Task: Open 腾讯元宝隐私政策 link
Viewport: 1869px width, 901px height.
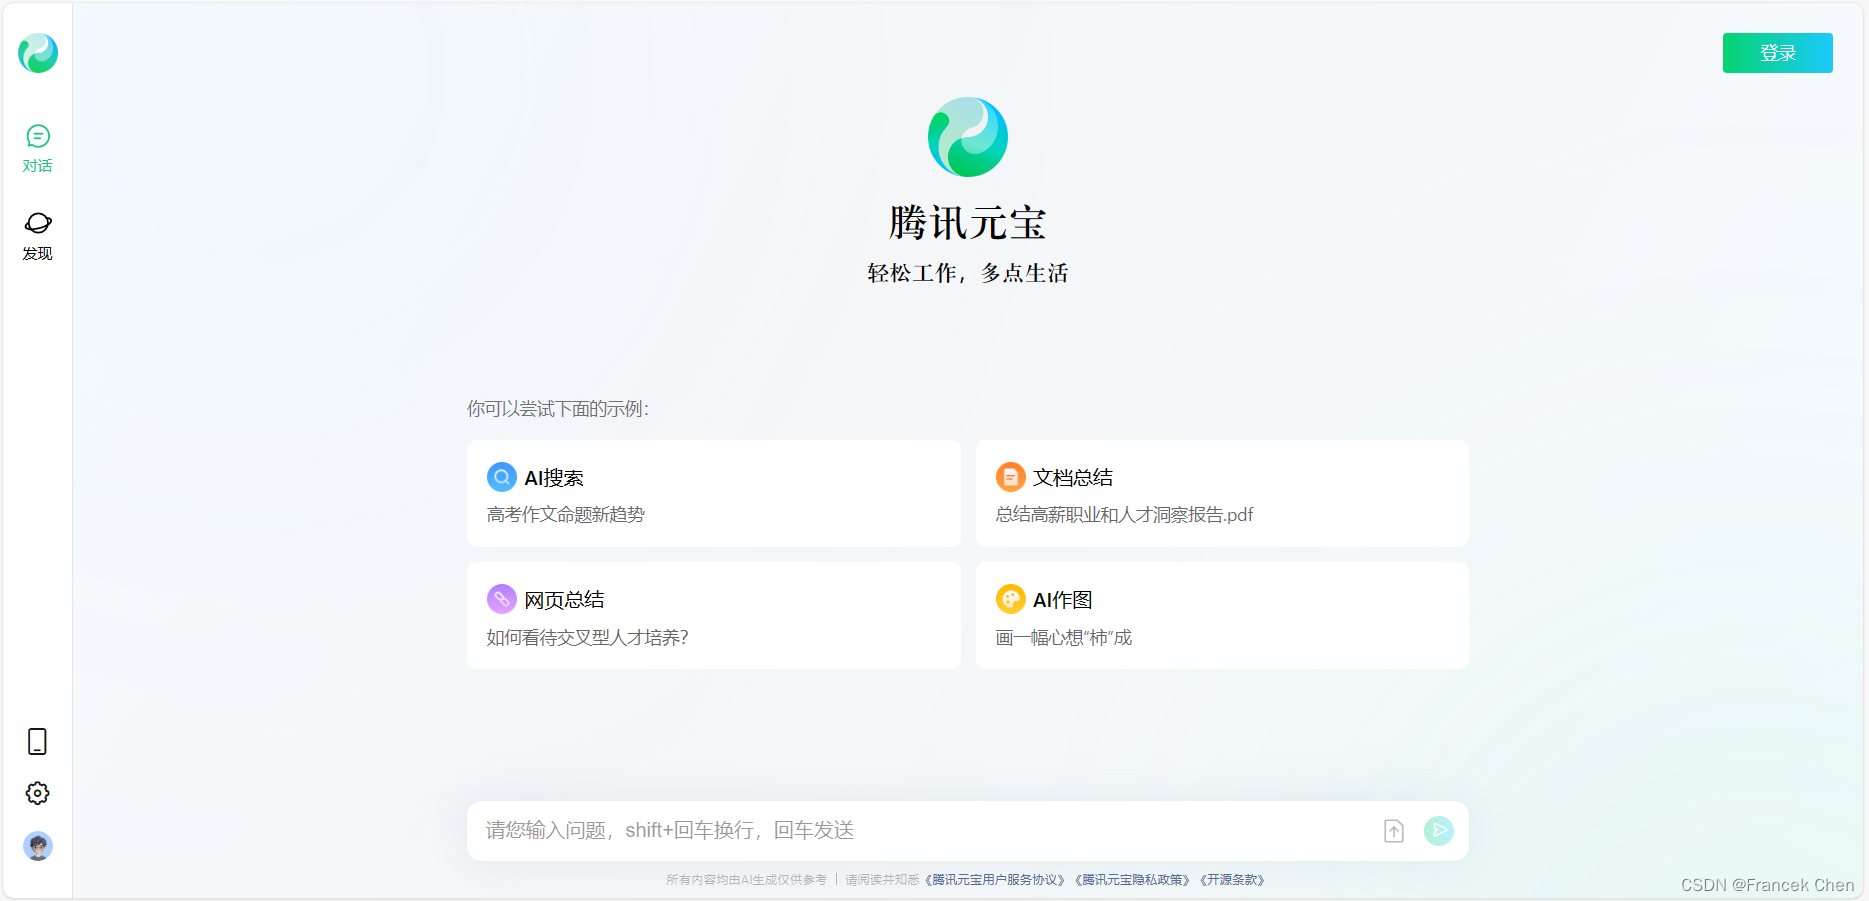Action: point(1133,880)
